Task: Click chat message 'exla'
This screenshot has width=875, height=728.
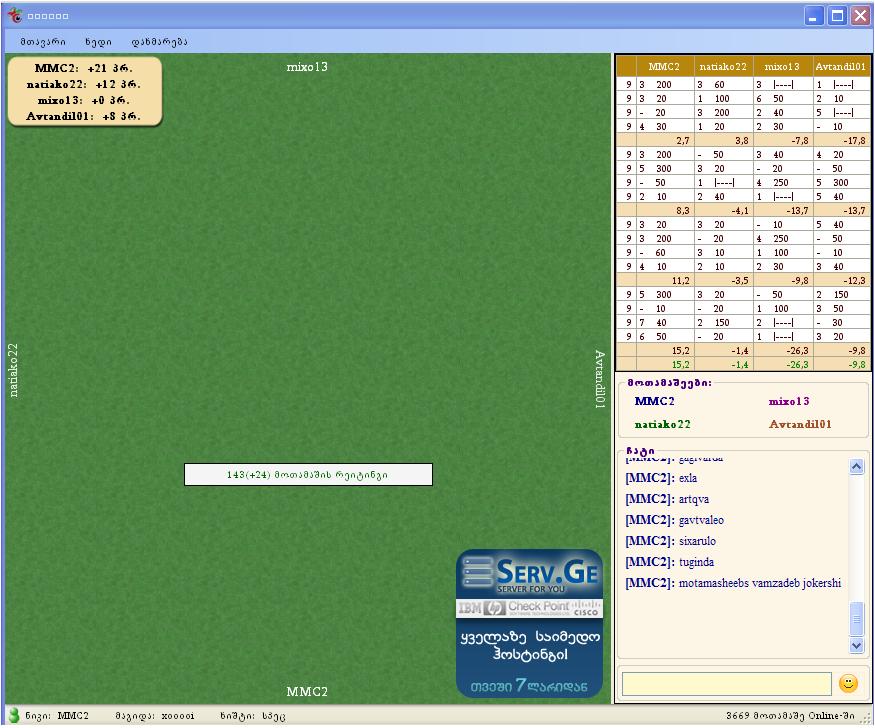Action: coord(688,479)
